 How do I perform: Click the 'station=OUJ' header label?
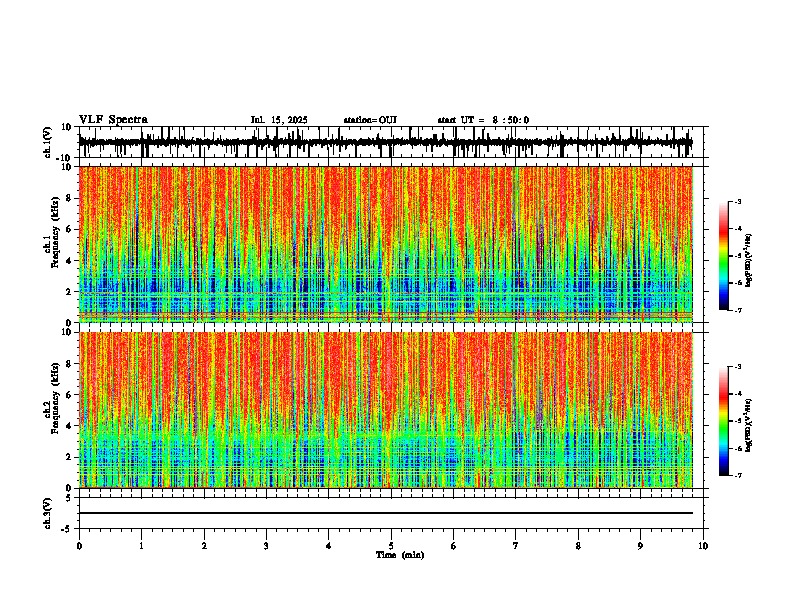[x=370, y=120]
